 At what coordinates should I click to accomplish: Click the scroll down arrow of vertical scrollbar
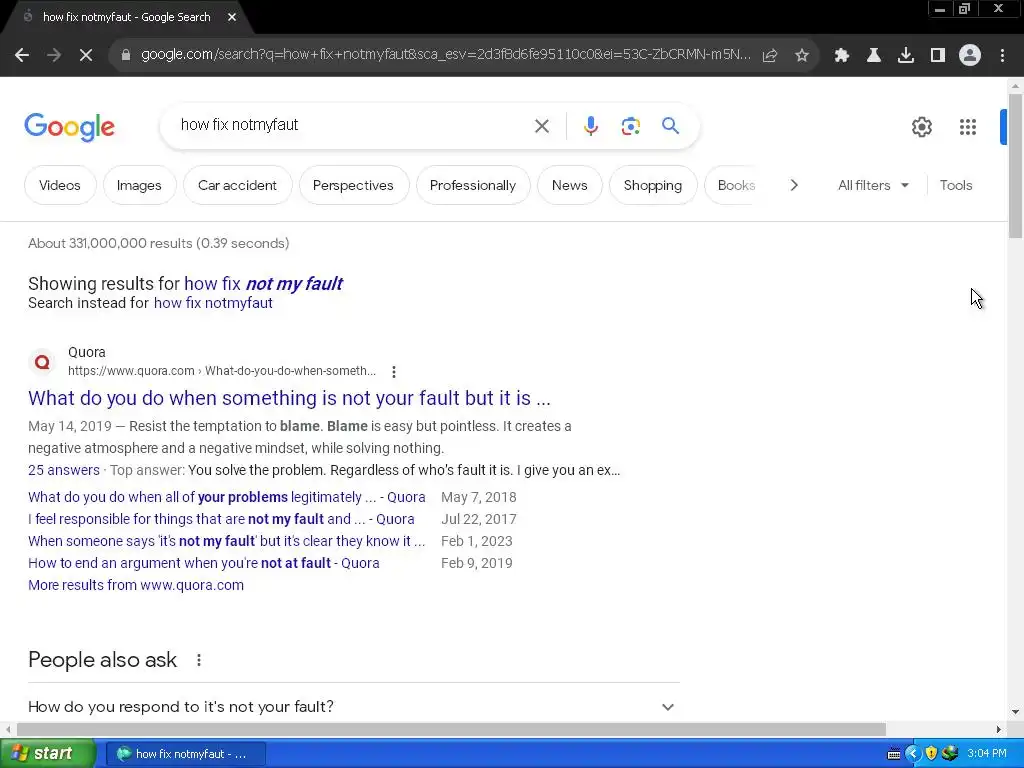point(1015,712)
